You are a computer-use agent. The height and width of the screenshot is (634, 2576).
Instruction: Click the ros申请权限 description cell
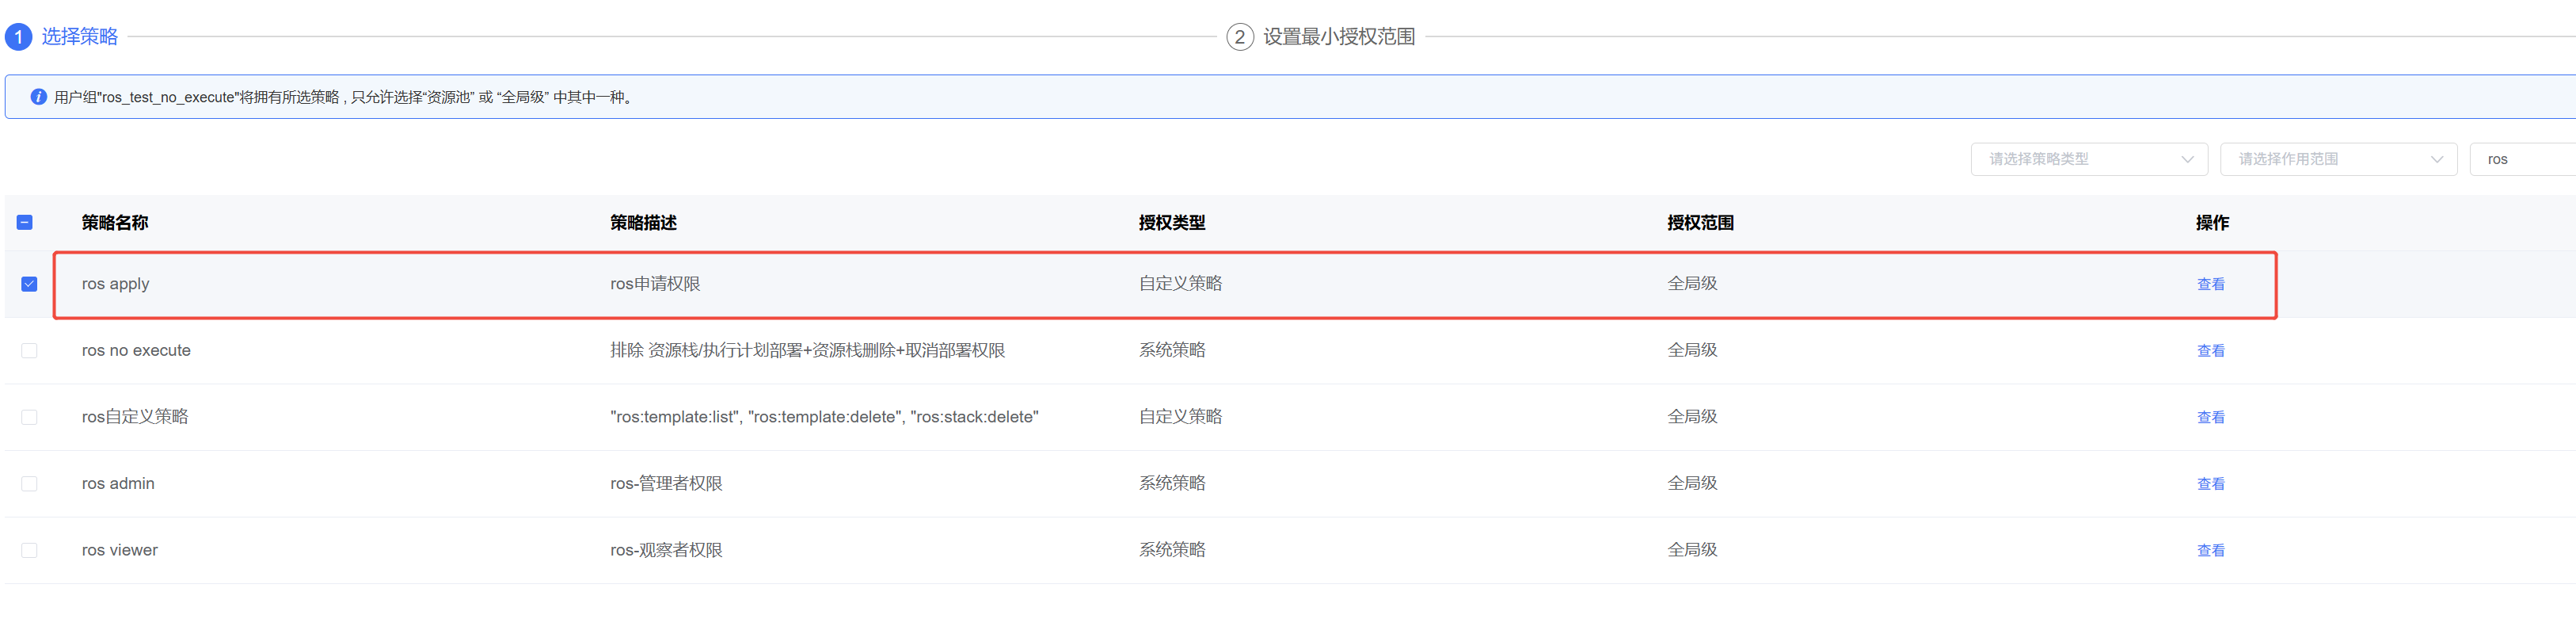coord(655,284)
